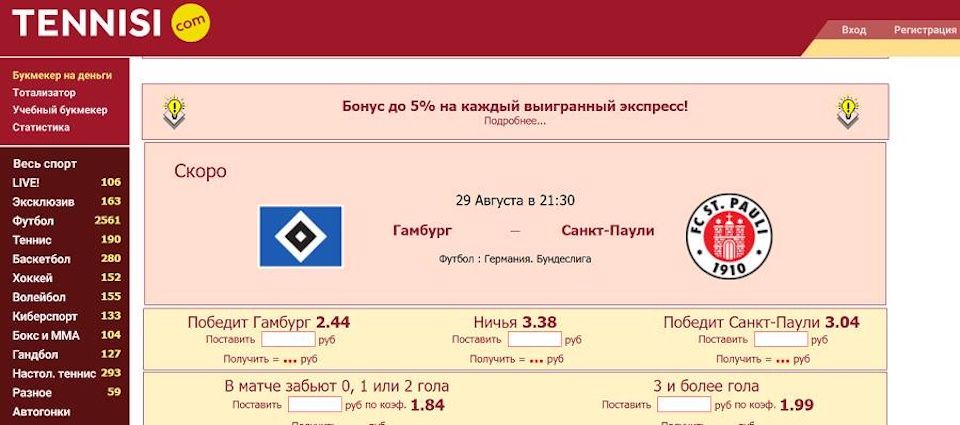Open the Вход login tab
960x425 pixels.
pyautogui.click(x=853, y=30)
